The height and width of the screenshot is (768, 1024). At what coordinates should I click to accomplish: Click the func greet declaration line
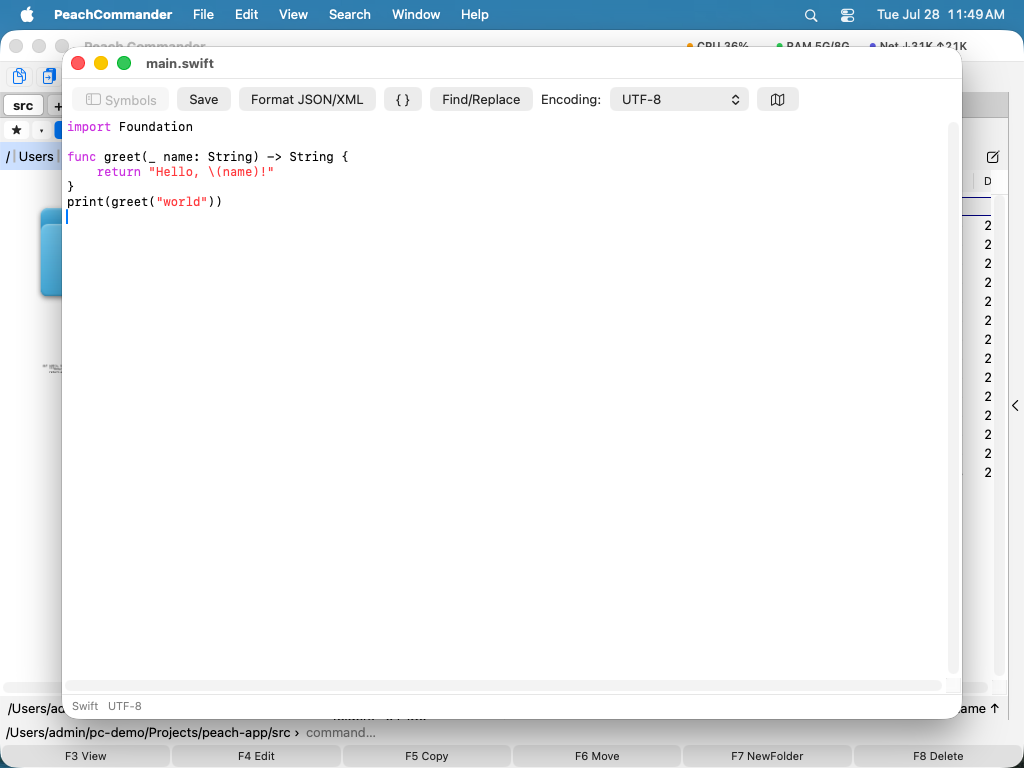[208, 157]
